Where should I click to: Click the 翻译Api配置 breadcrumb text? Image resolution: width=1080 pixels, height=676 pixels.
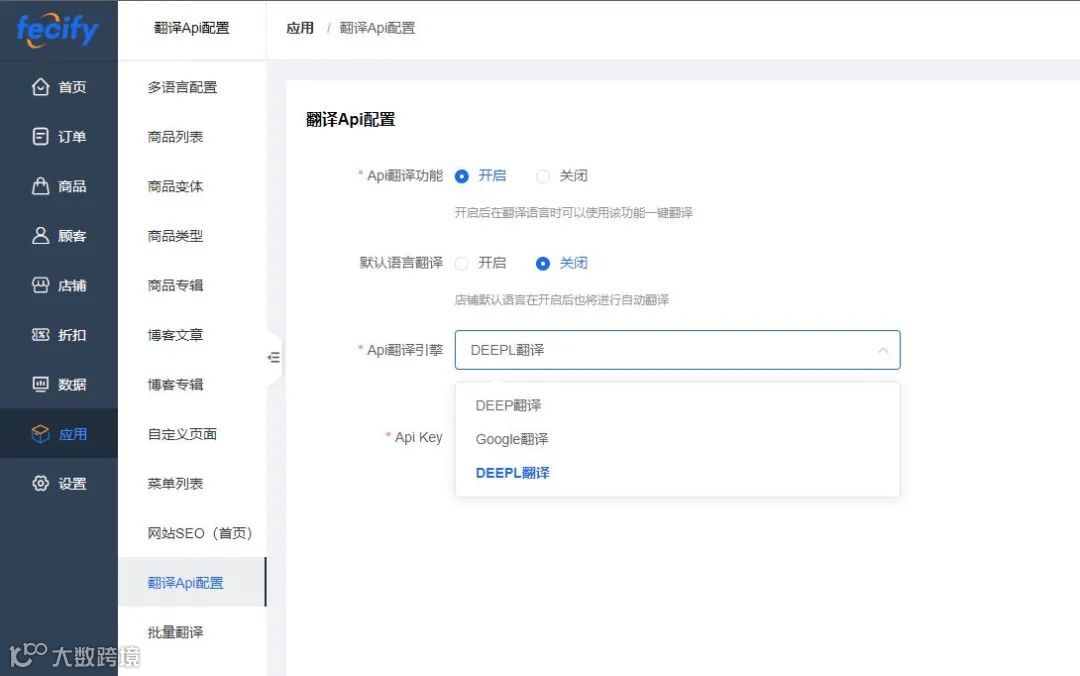[377, 28]
